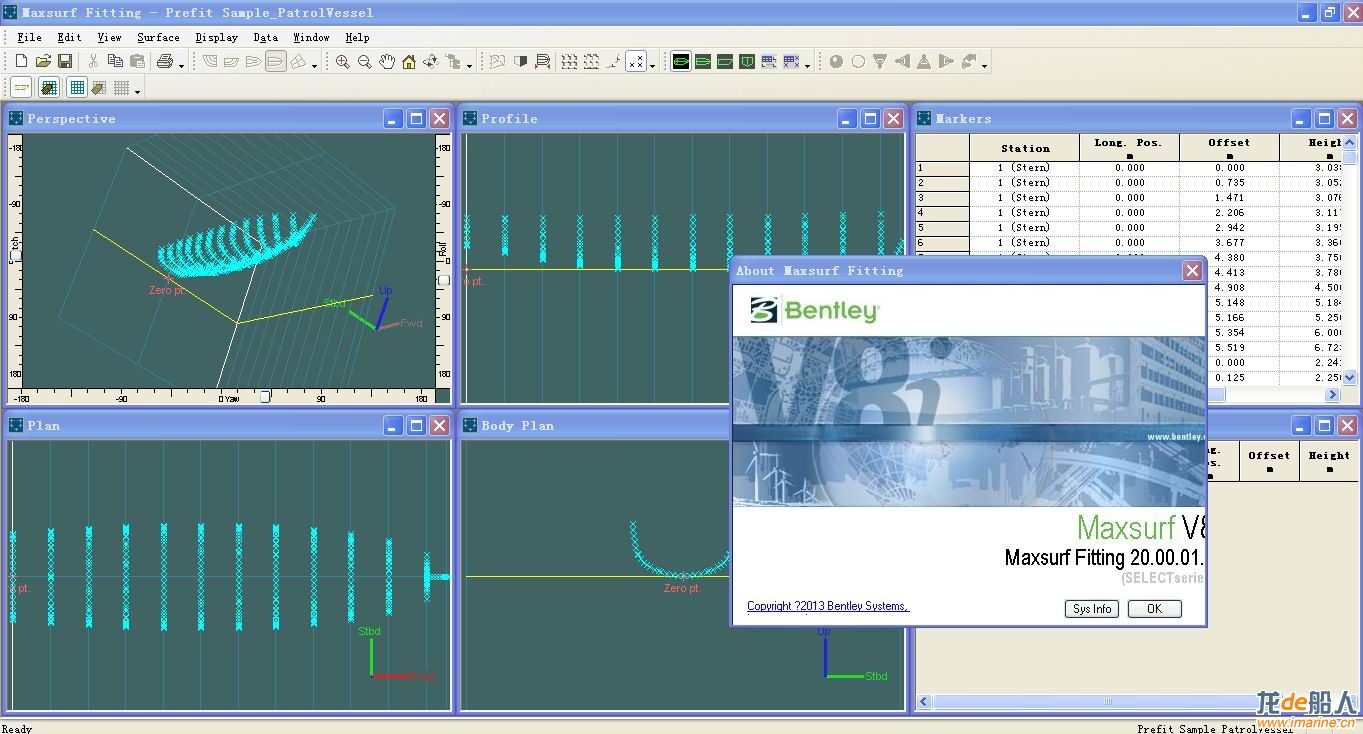
Task: Open the Perspective window via its toolbar icon
Action: point(681,62)
